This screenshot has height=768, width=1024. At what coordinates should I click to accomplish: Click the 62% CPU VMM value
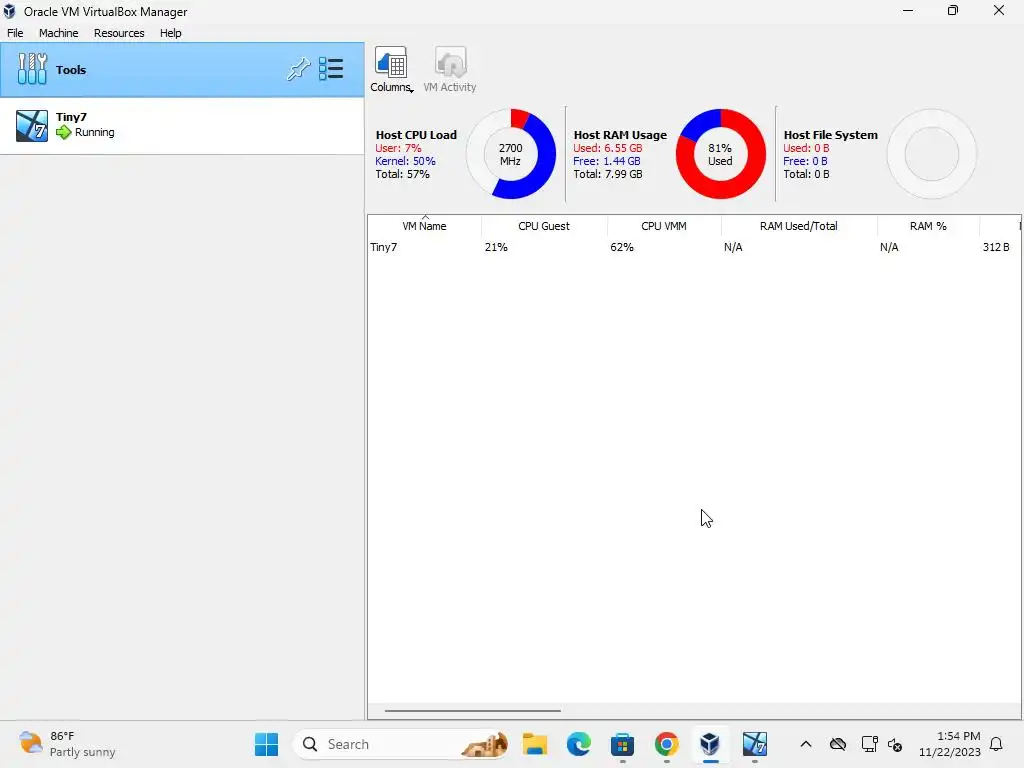[x=622, y=247]
